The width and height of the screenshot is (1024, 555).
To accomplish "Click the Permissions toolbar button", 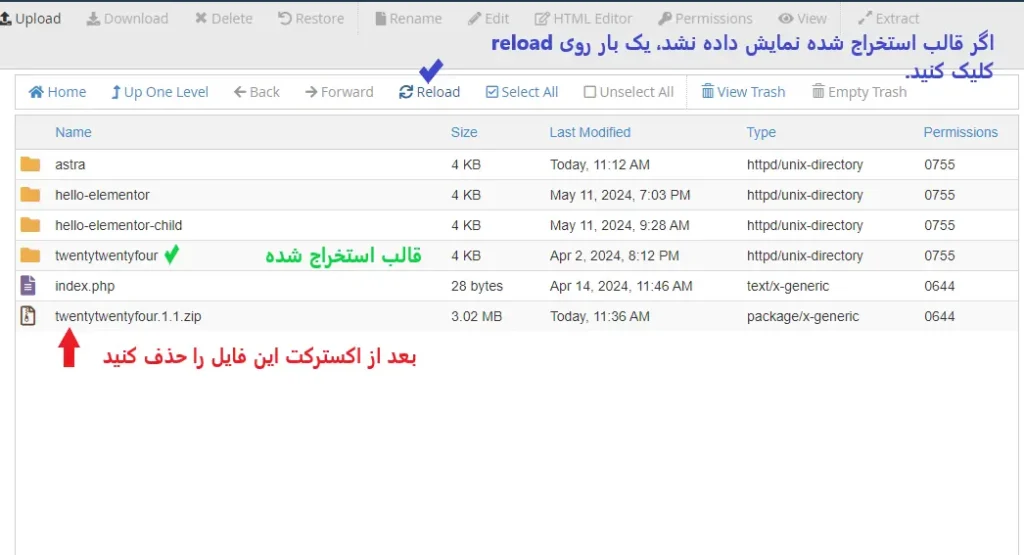I will pos(705,18).
